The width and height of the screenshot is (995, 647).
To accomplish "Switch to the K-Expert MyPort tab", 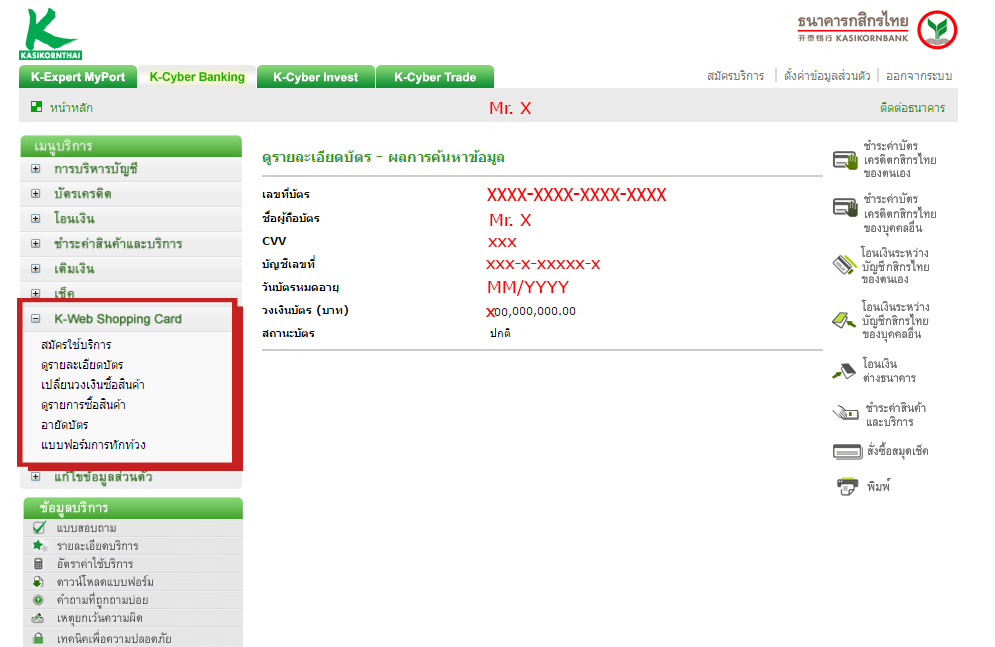I will tap(77, 77).
